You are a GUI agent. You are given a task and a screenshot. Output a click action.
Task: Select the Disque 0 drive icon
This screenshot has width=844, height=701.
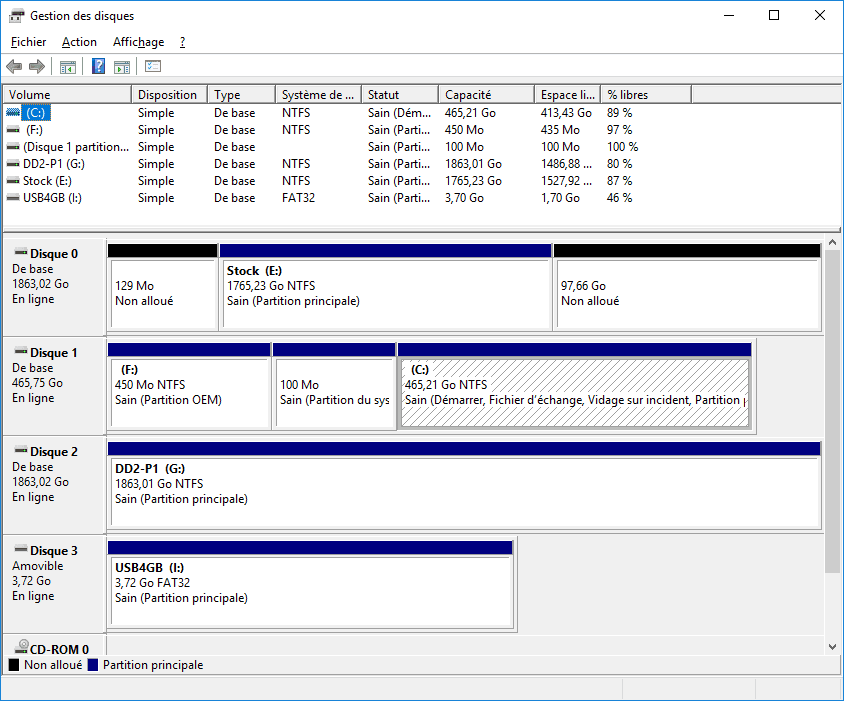pyautogui.click(x=20, y=254)
